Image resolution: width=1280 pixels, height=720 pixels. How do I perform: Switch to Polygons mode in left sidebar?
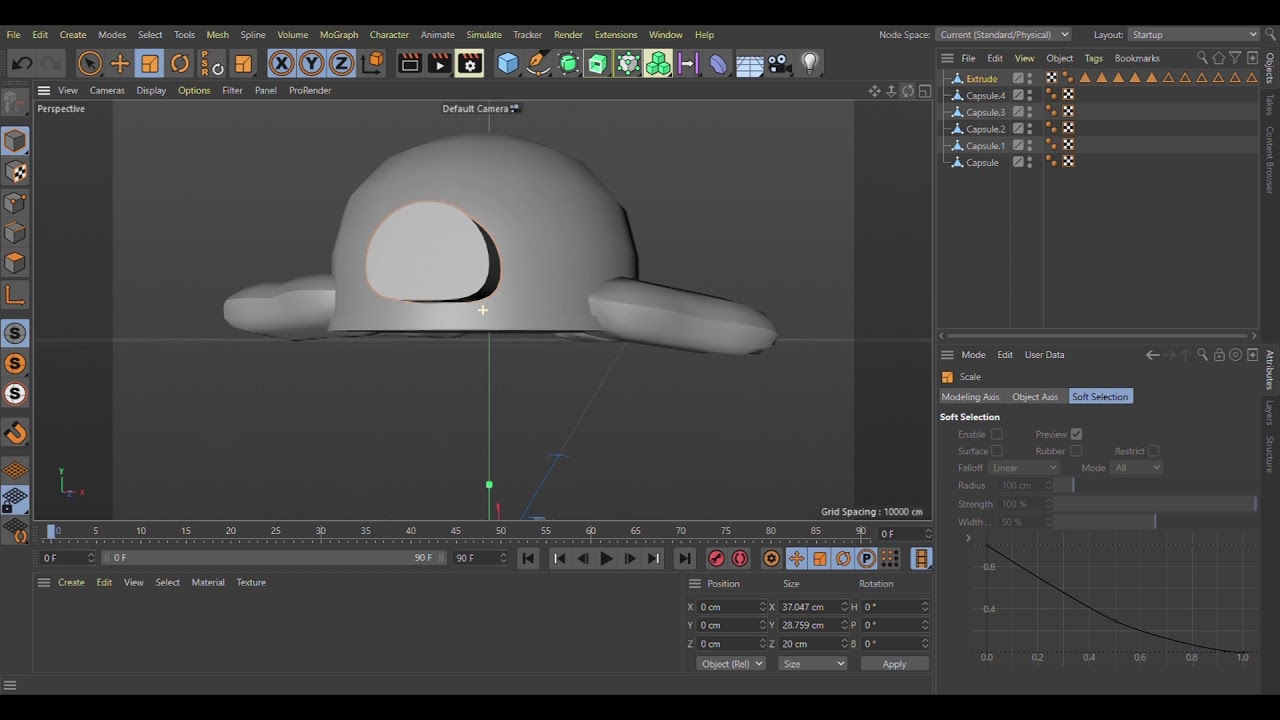[x=15, y=263]
